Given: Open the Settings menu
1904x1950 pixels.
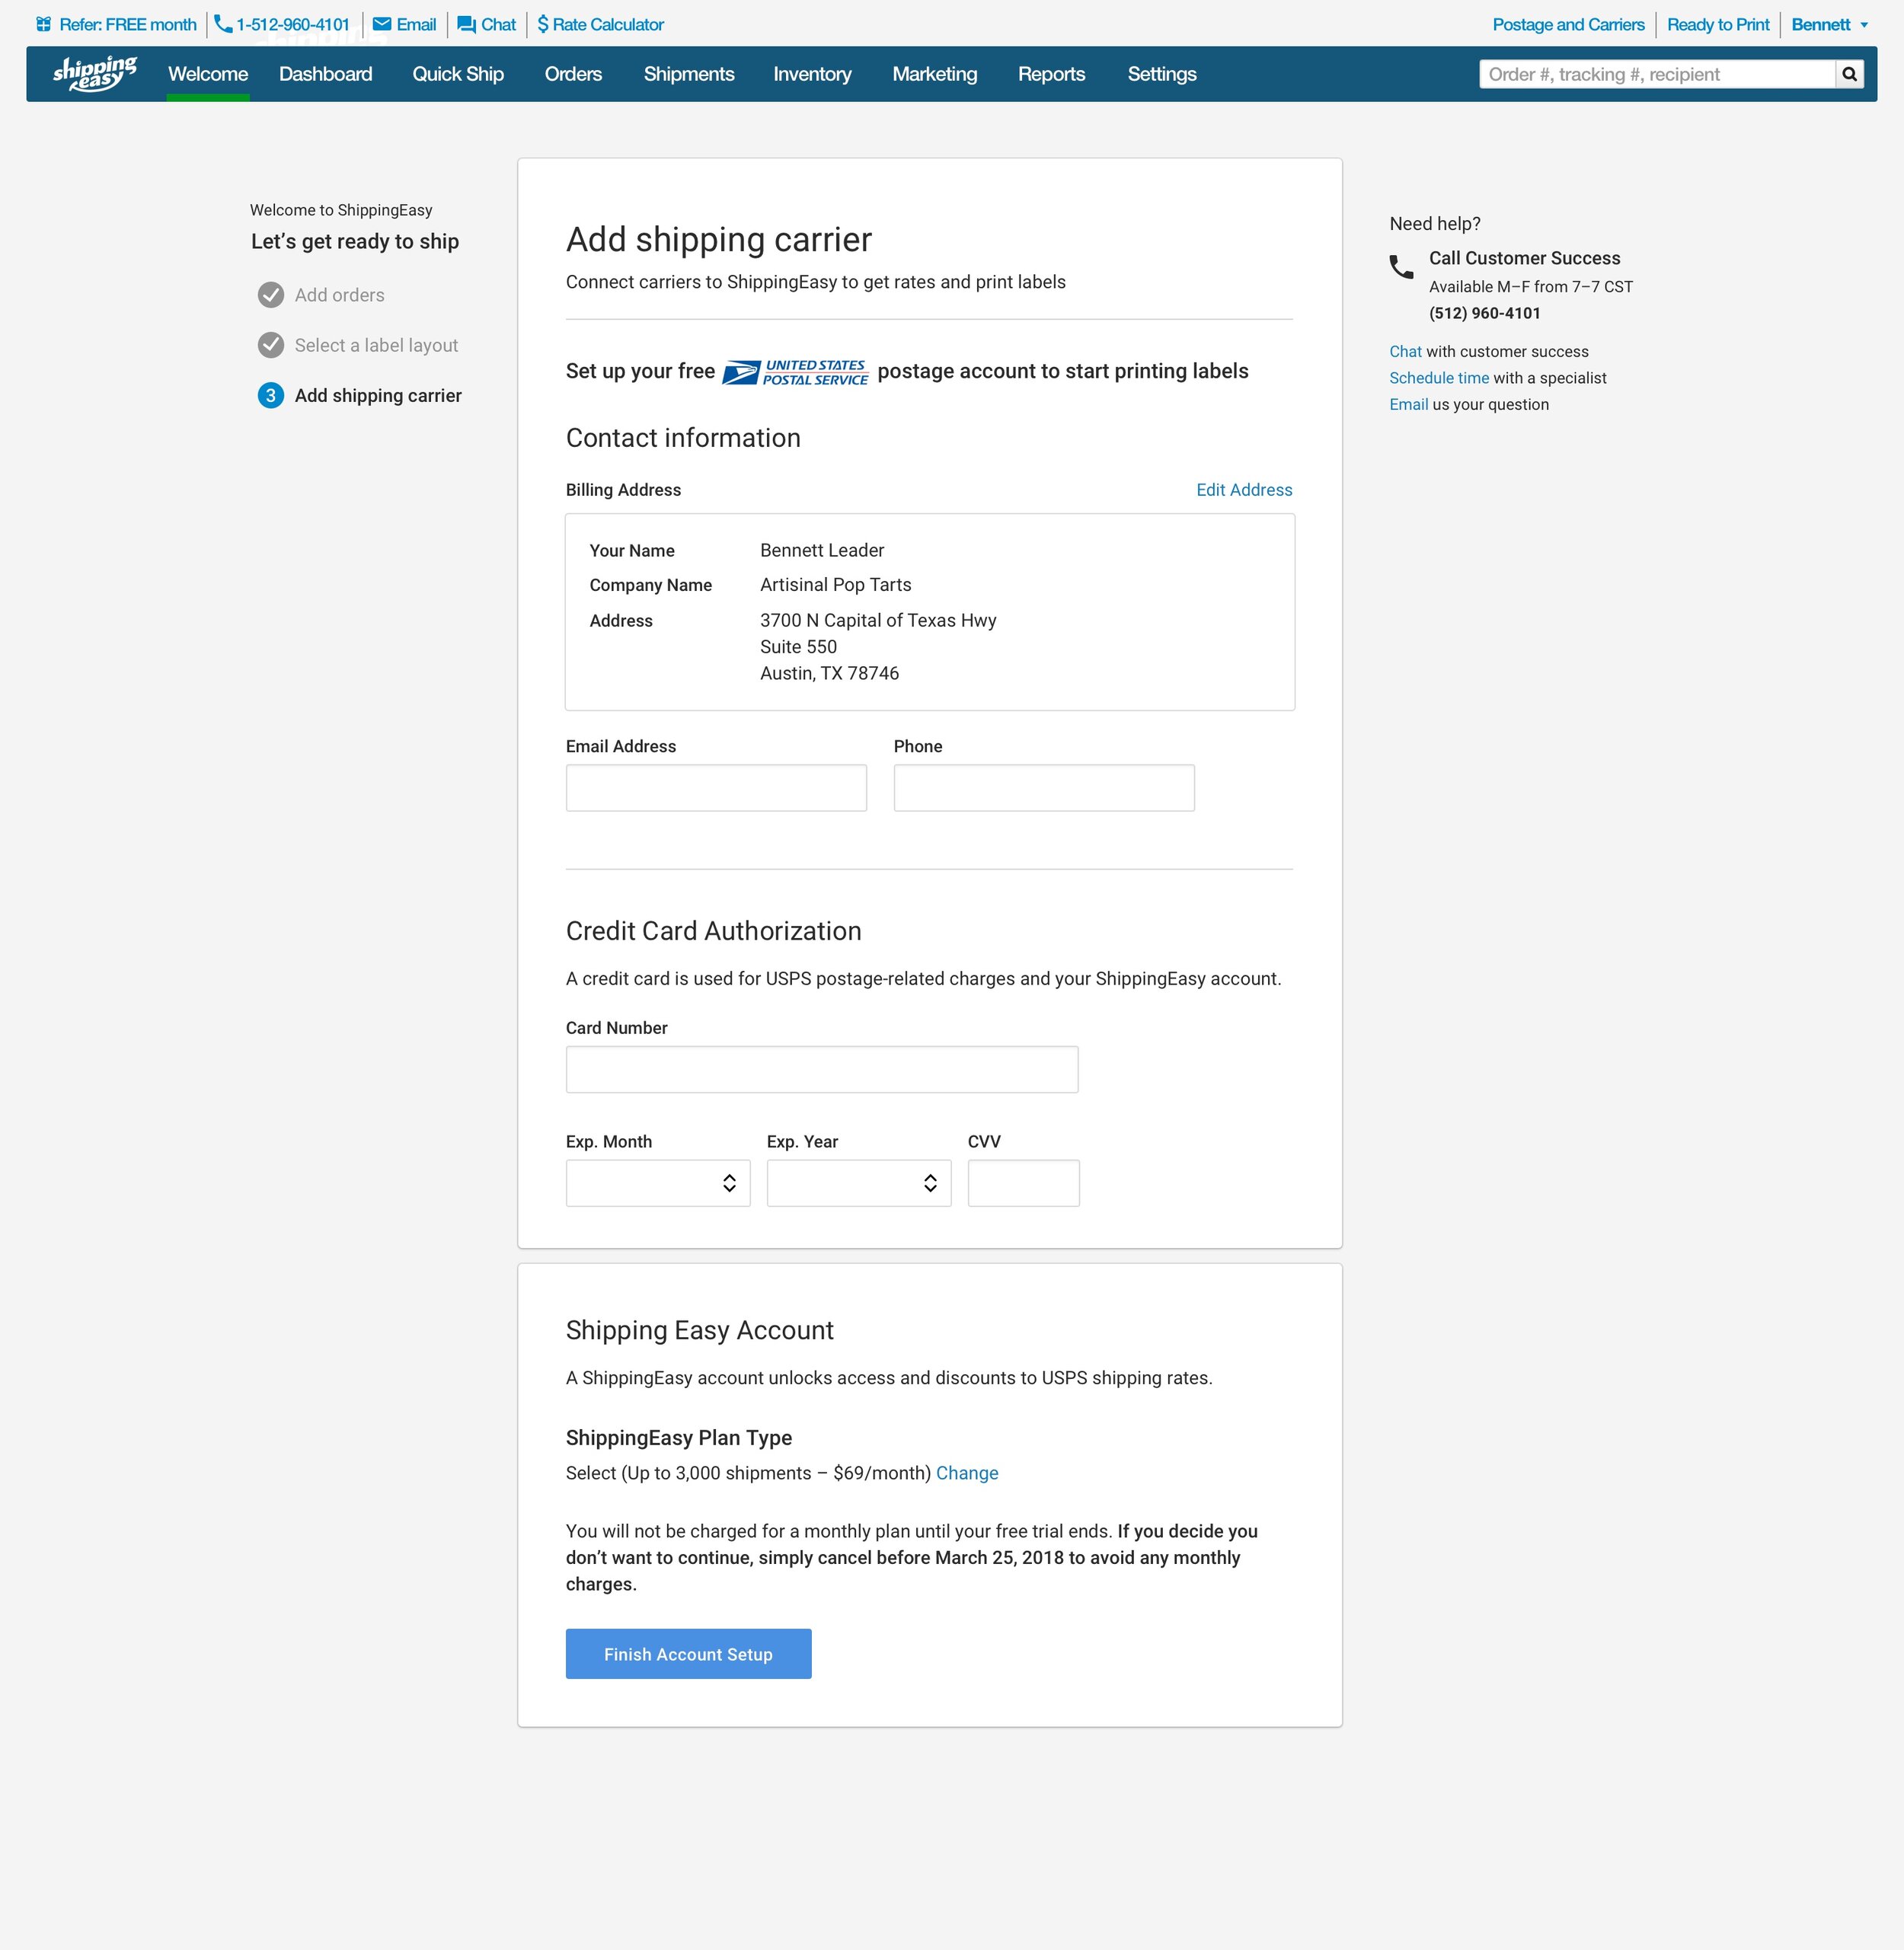Looking at the screenshot, I should (1162, 74).
